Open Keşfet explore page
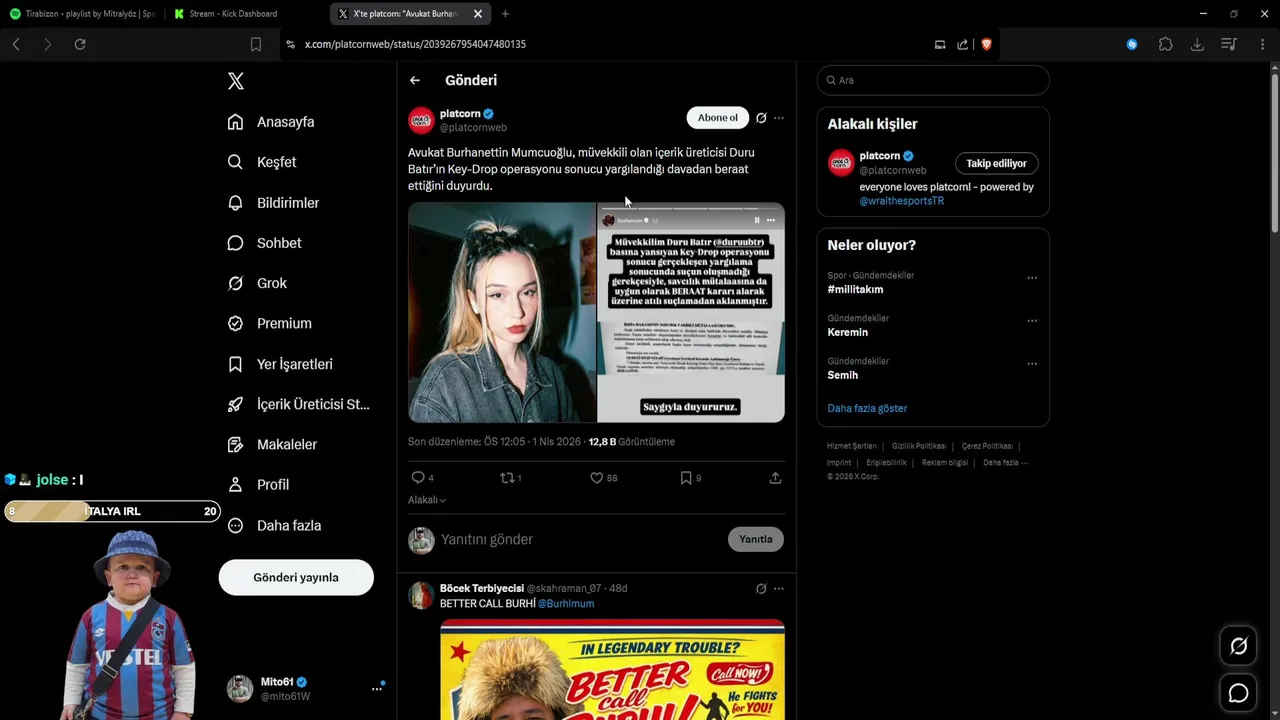The width and height of the screenshot is (1280, 720). pyautogui.click(x=262, y=162)
